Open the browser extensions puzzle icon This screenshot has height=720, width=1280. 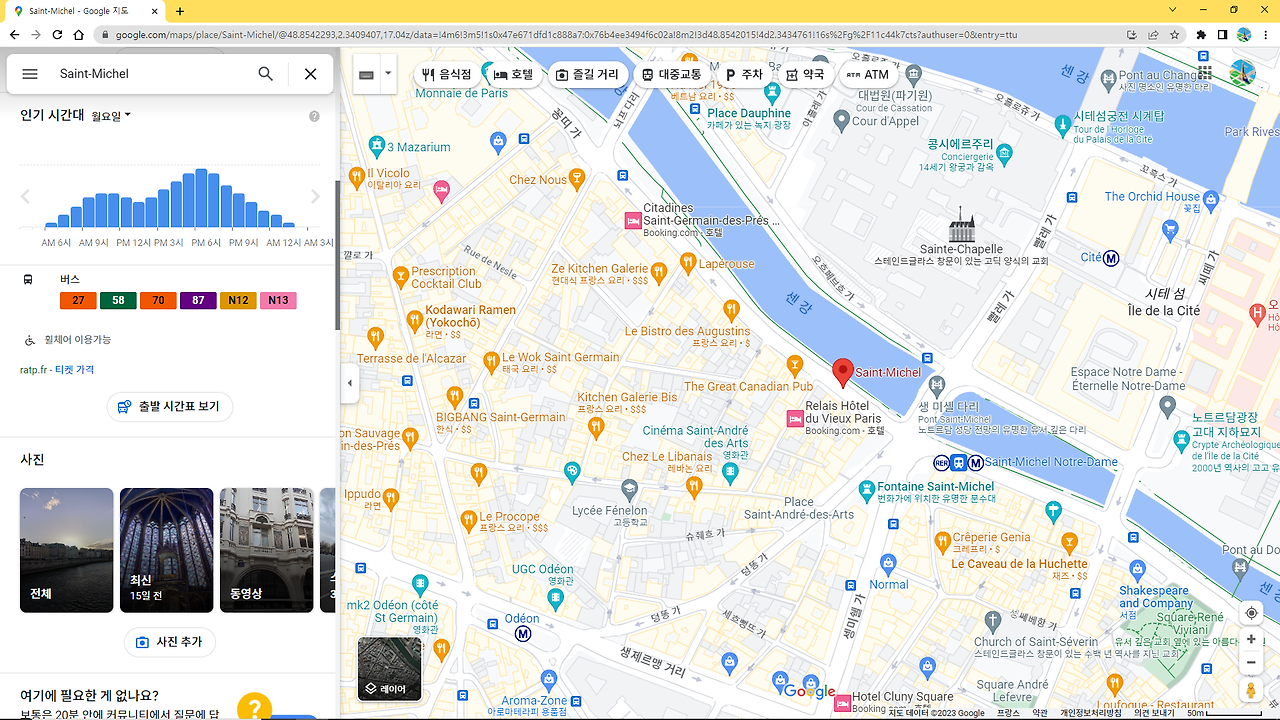[1201, 34]
